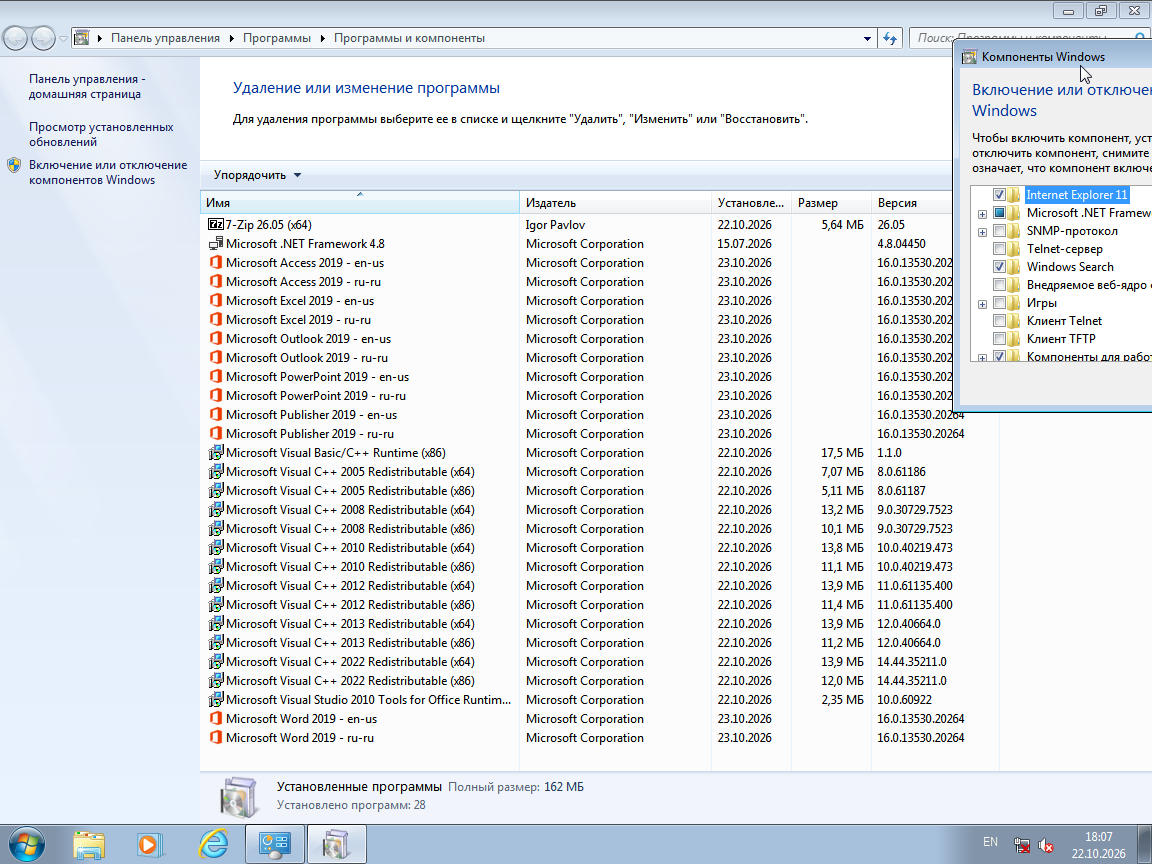Click the muted volume tray icon

[x=1046, y=846]
